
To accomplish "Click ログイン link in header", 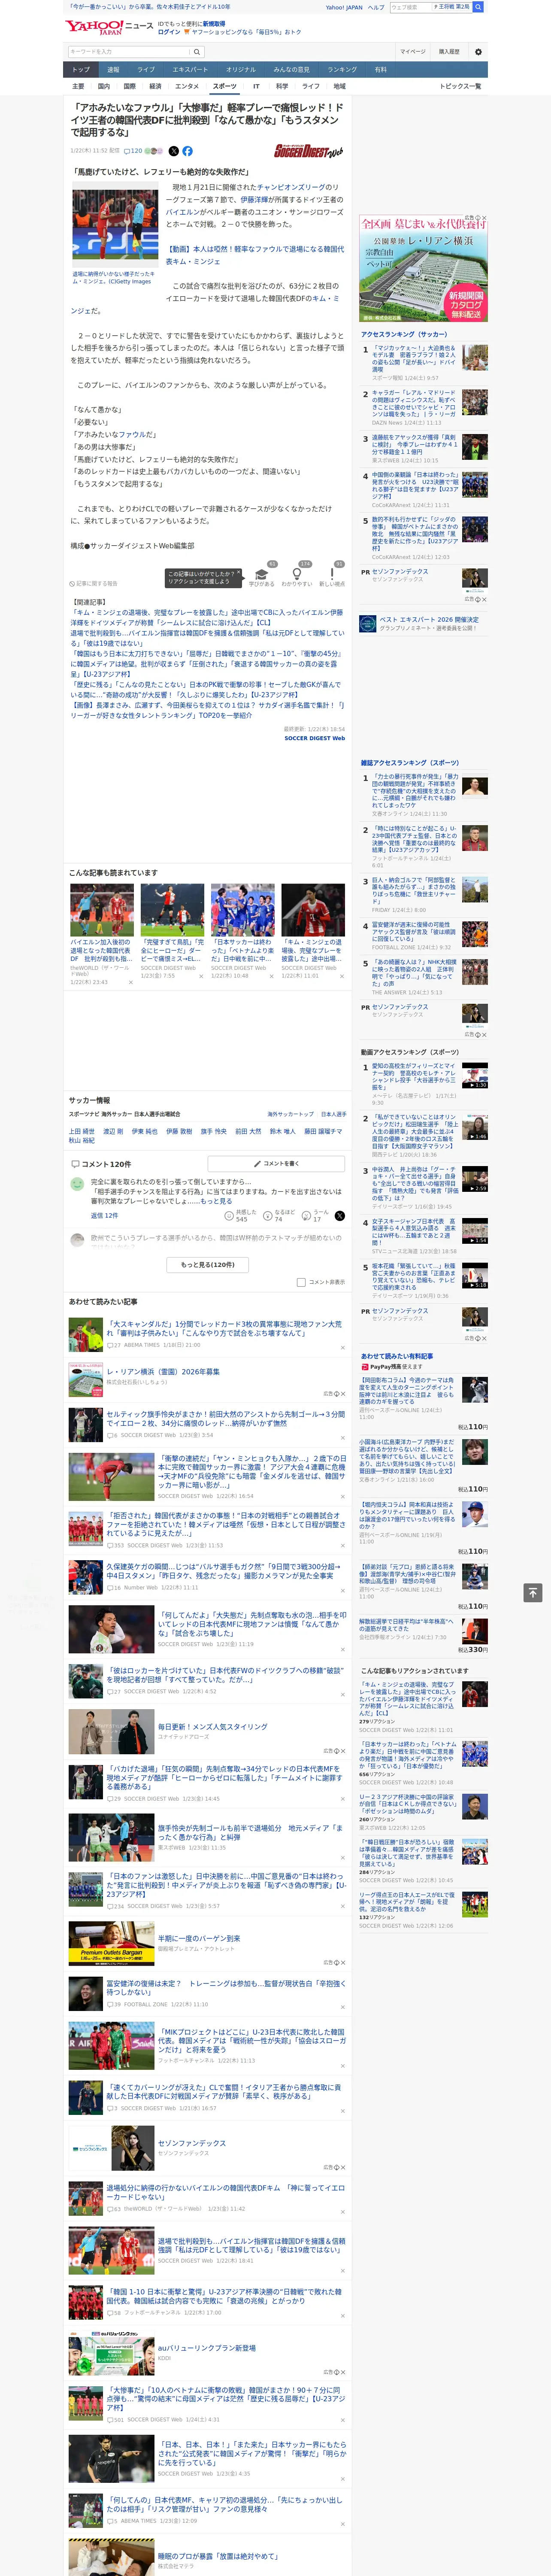I will point(169,32).
